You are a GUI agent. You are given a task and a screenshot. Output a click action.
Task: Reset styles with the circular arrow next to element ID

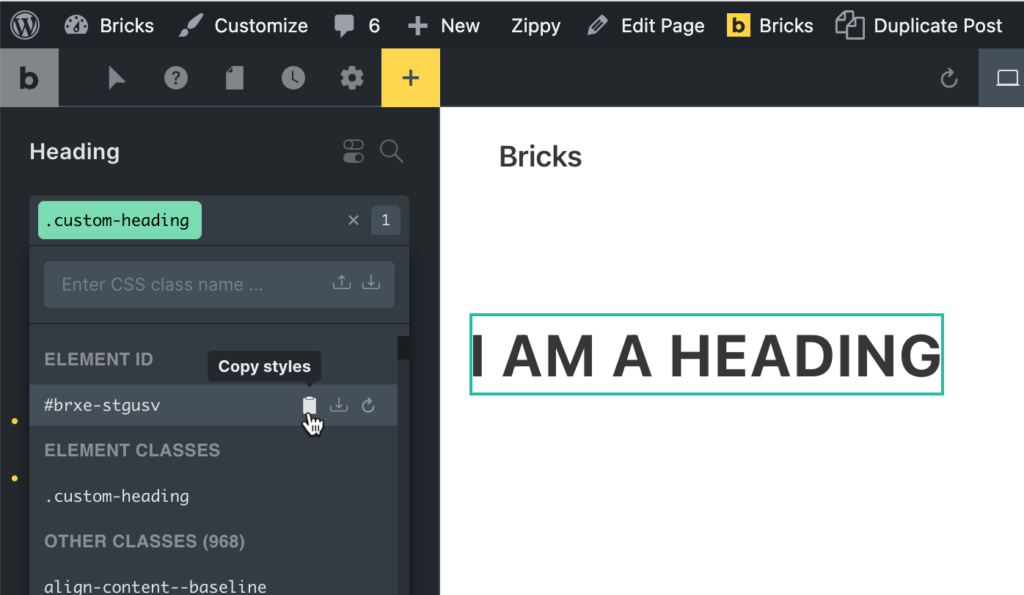pos(368,405)
